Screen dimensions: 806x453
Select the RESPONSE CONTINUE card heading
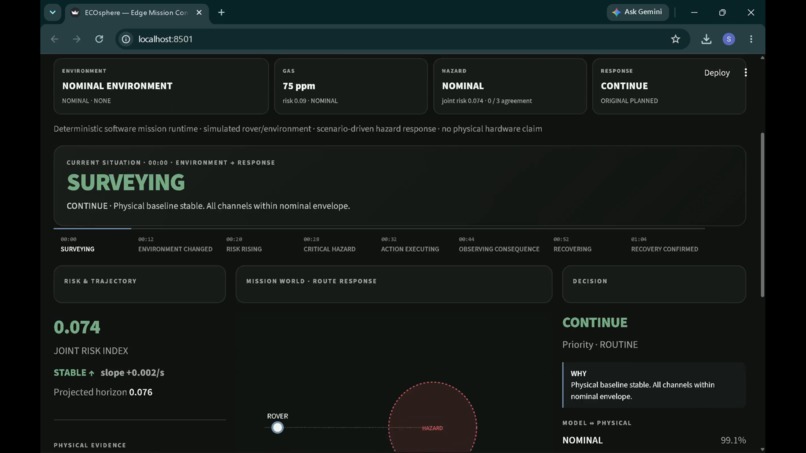point(624,86)
